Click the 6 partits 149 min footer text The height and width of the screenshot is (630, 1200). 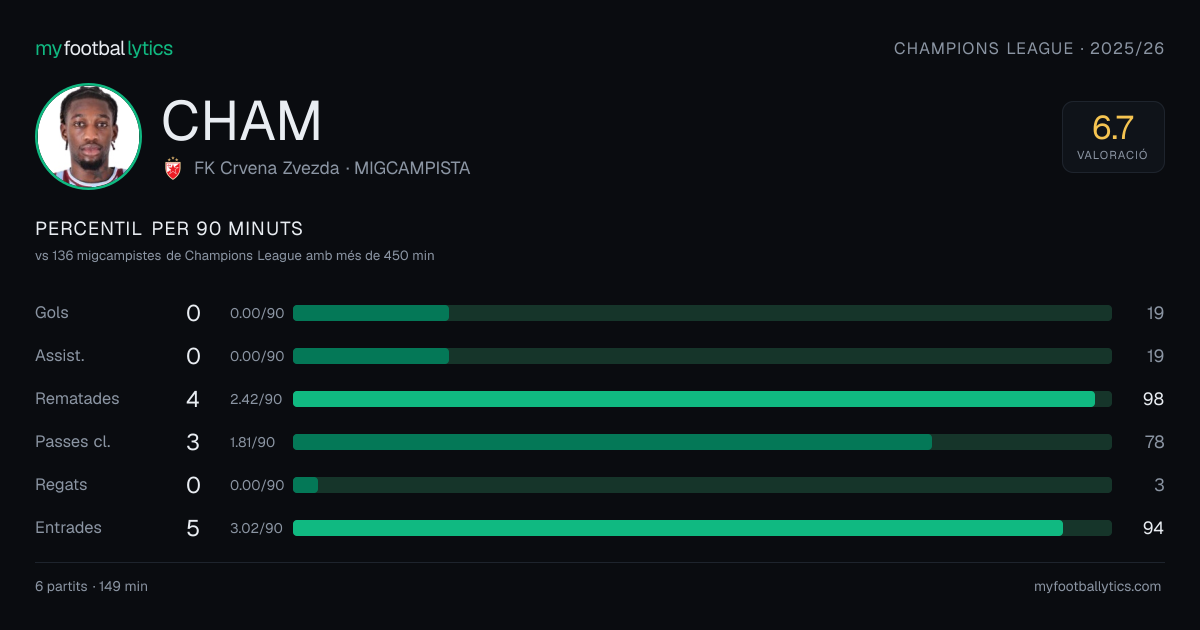tap(91, 586)
